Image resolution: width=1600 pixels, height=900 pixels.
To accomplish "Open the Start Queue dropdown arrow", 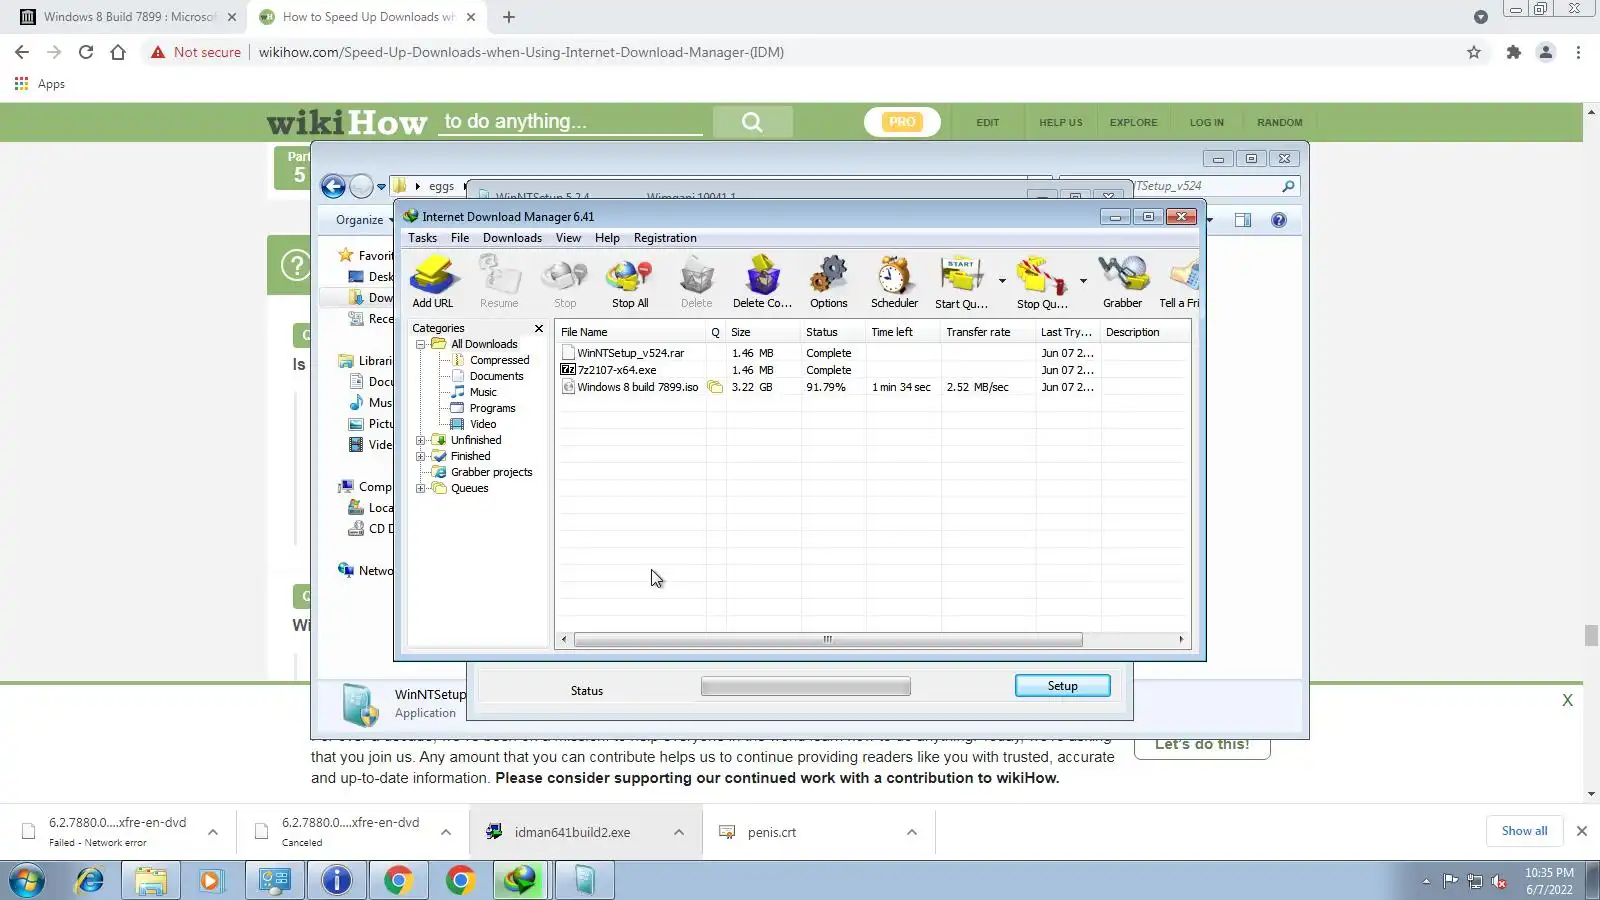I will point(1002,281).
